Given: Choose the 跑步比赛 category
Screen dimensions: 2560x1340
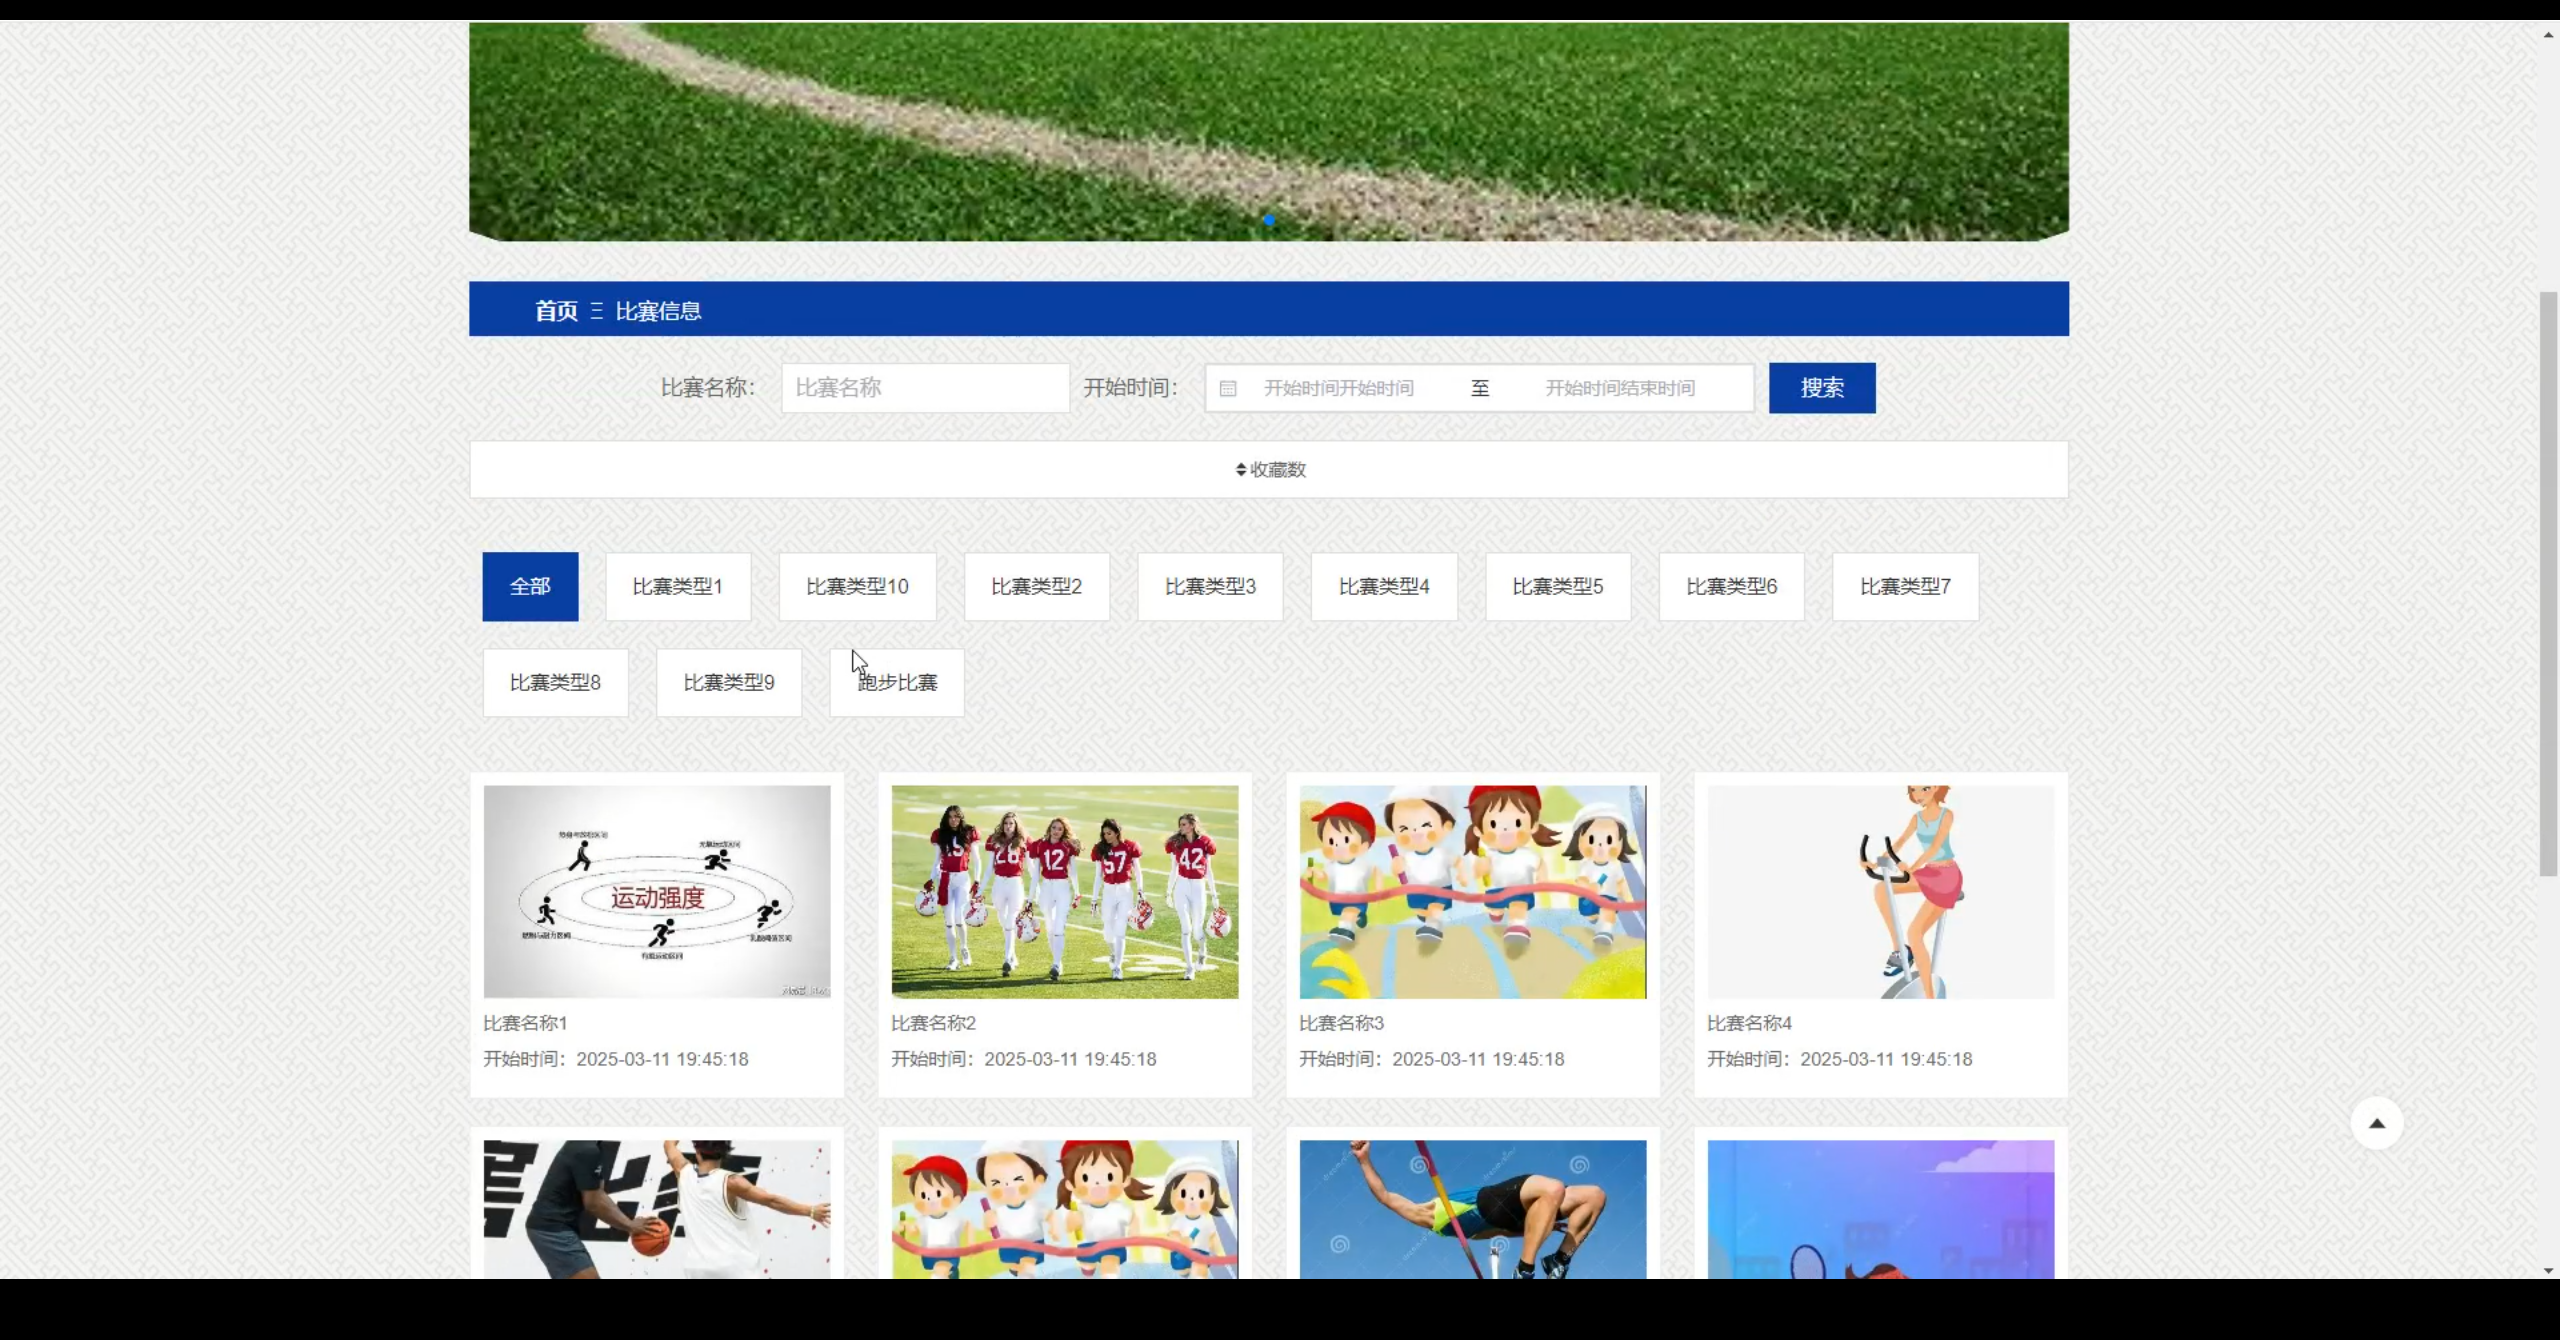Looking at the screenshot, I should 897,683.
